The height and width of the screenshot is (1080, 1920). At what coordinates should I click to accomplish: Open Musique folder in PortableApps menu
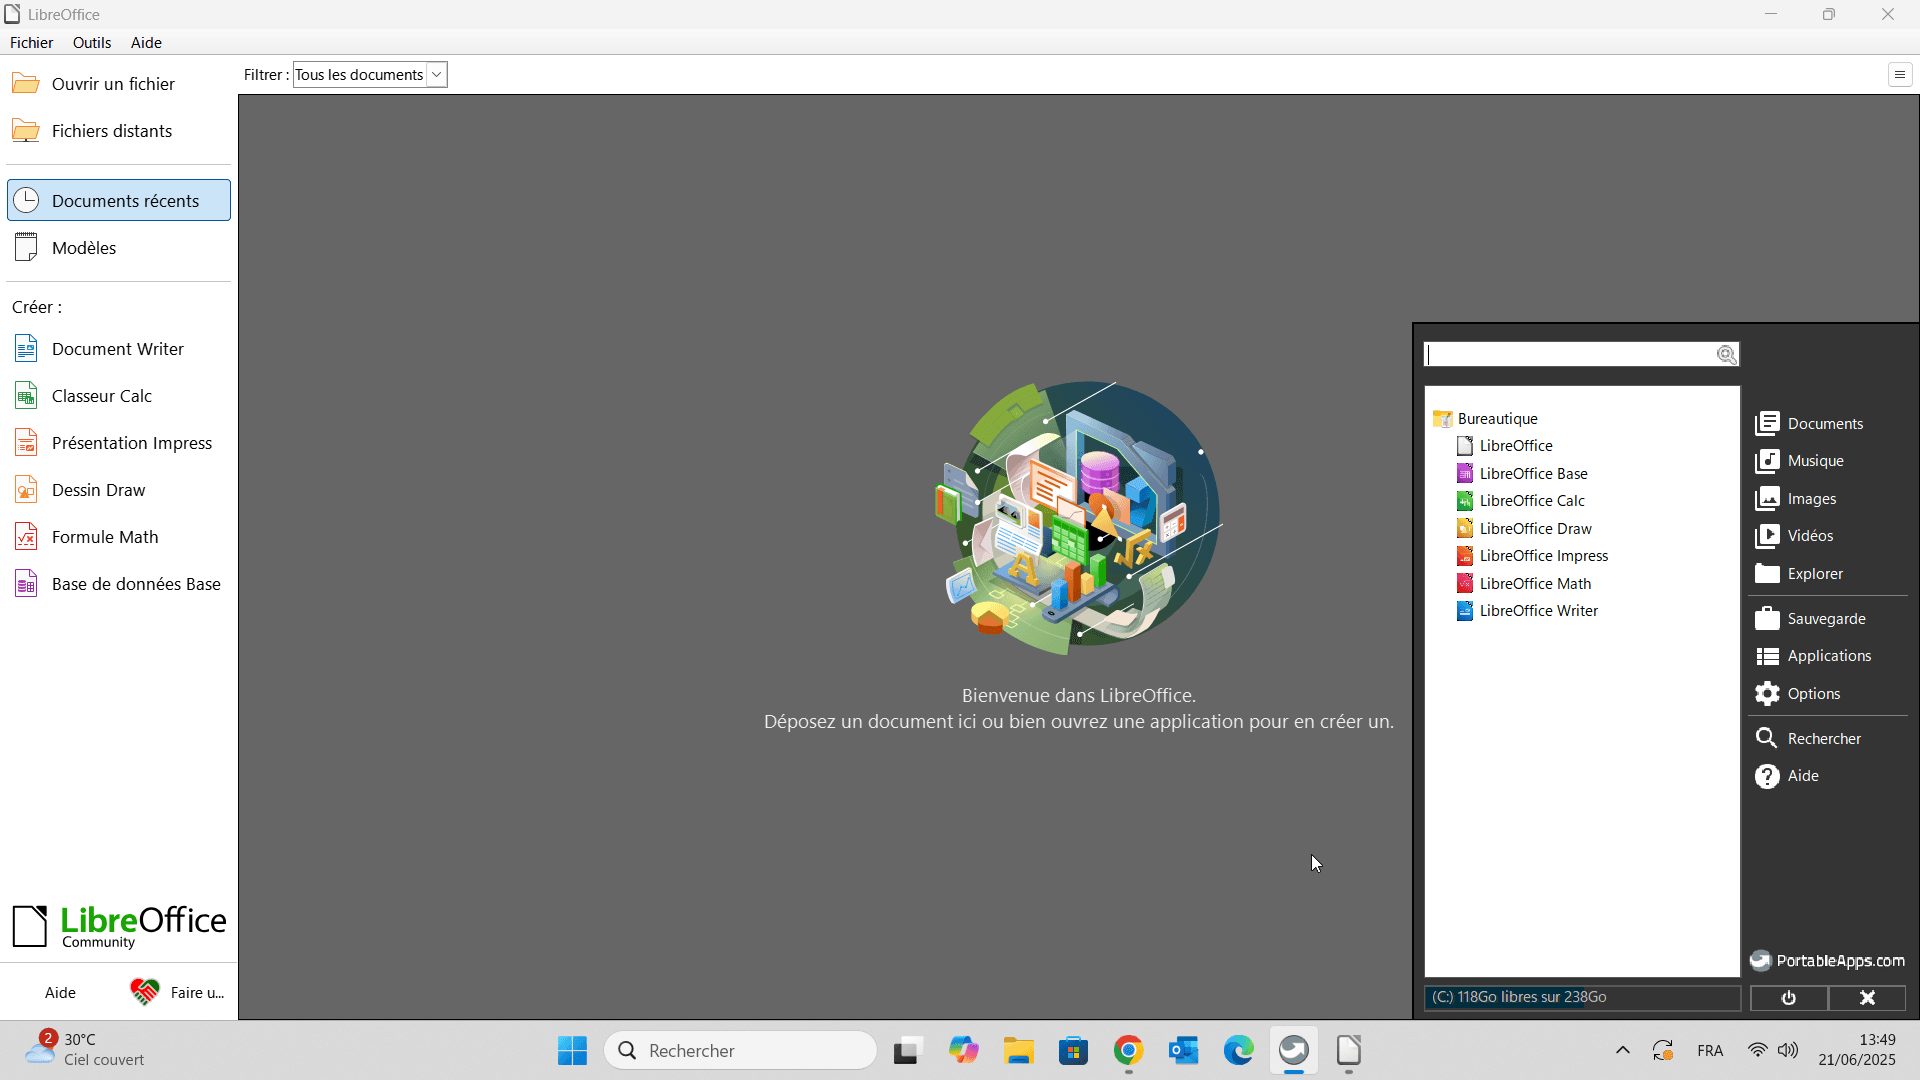click(x=1799, y=460)
